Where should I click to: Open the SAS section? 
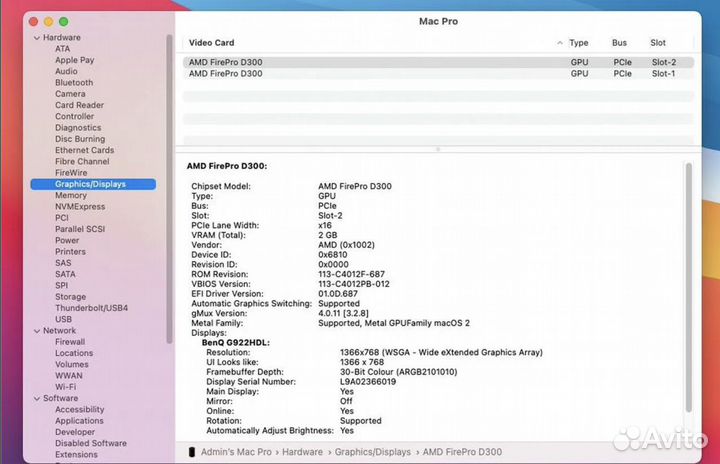pyautogui.click(x=63, y=263)
